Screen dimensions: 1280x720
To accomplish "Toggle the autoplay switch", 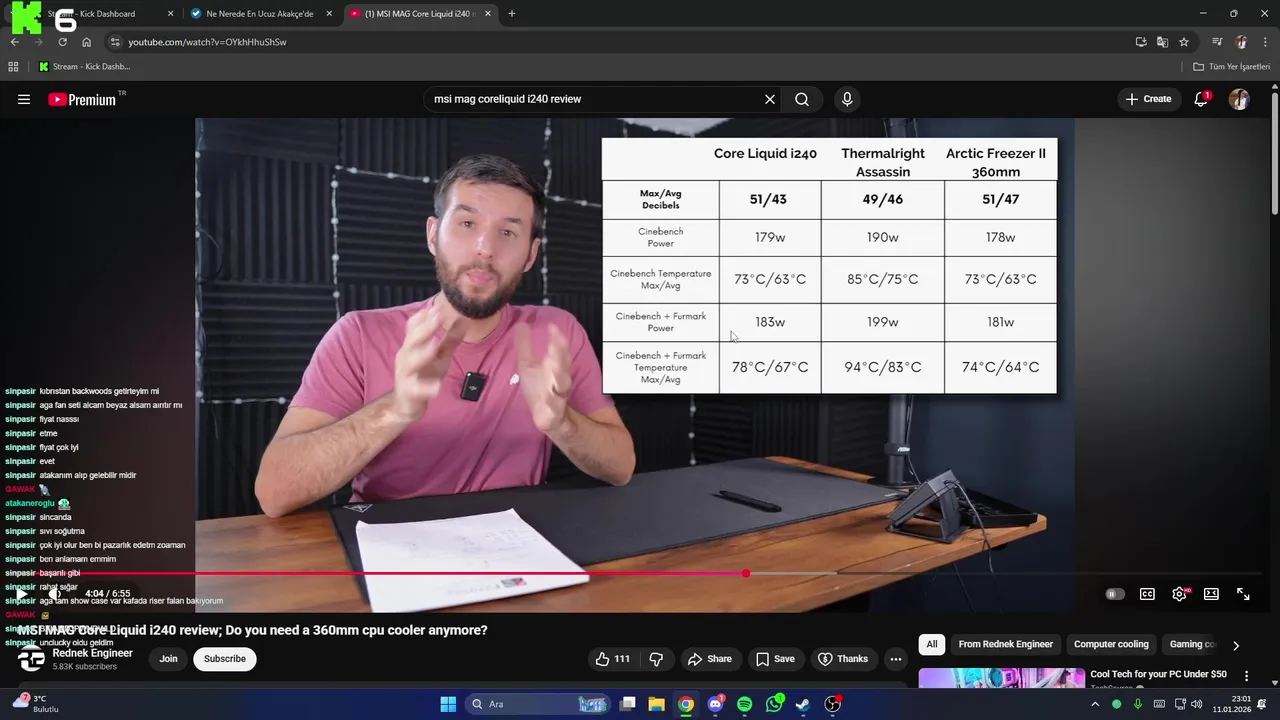I will (1115, 594).
